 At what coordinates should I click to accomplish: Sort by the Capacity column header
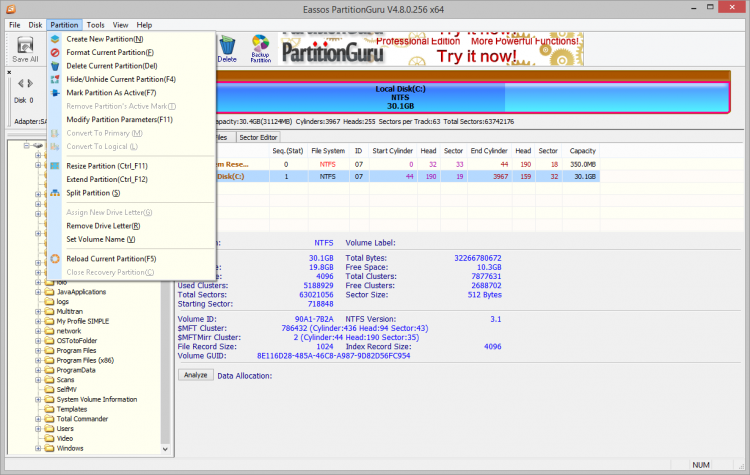tap(582, 151)
